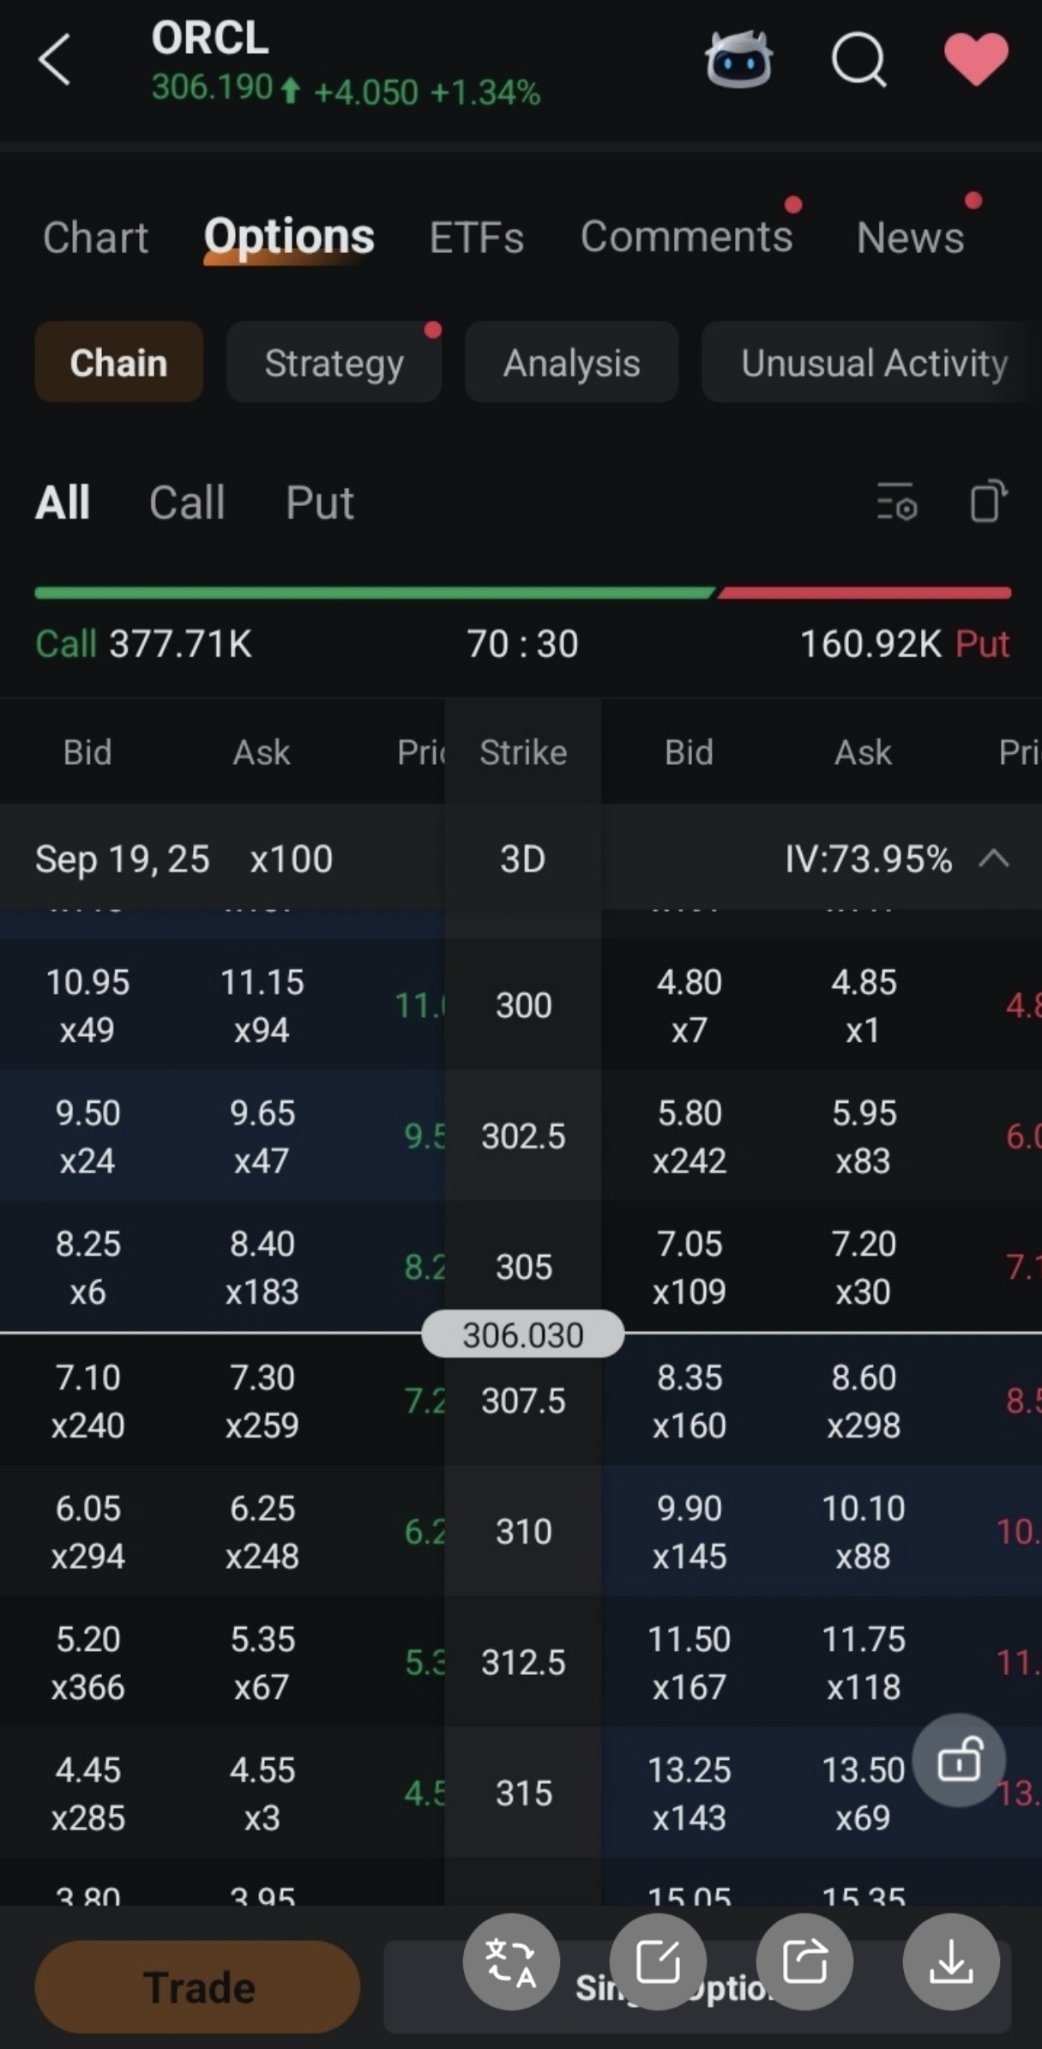Tap the rotate screen layout icon

click(987, 501)
